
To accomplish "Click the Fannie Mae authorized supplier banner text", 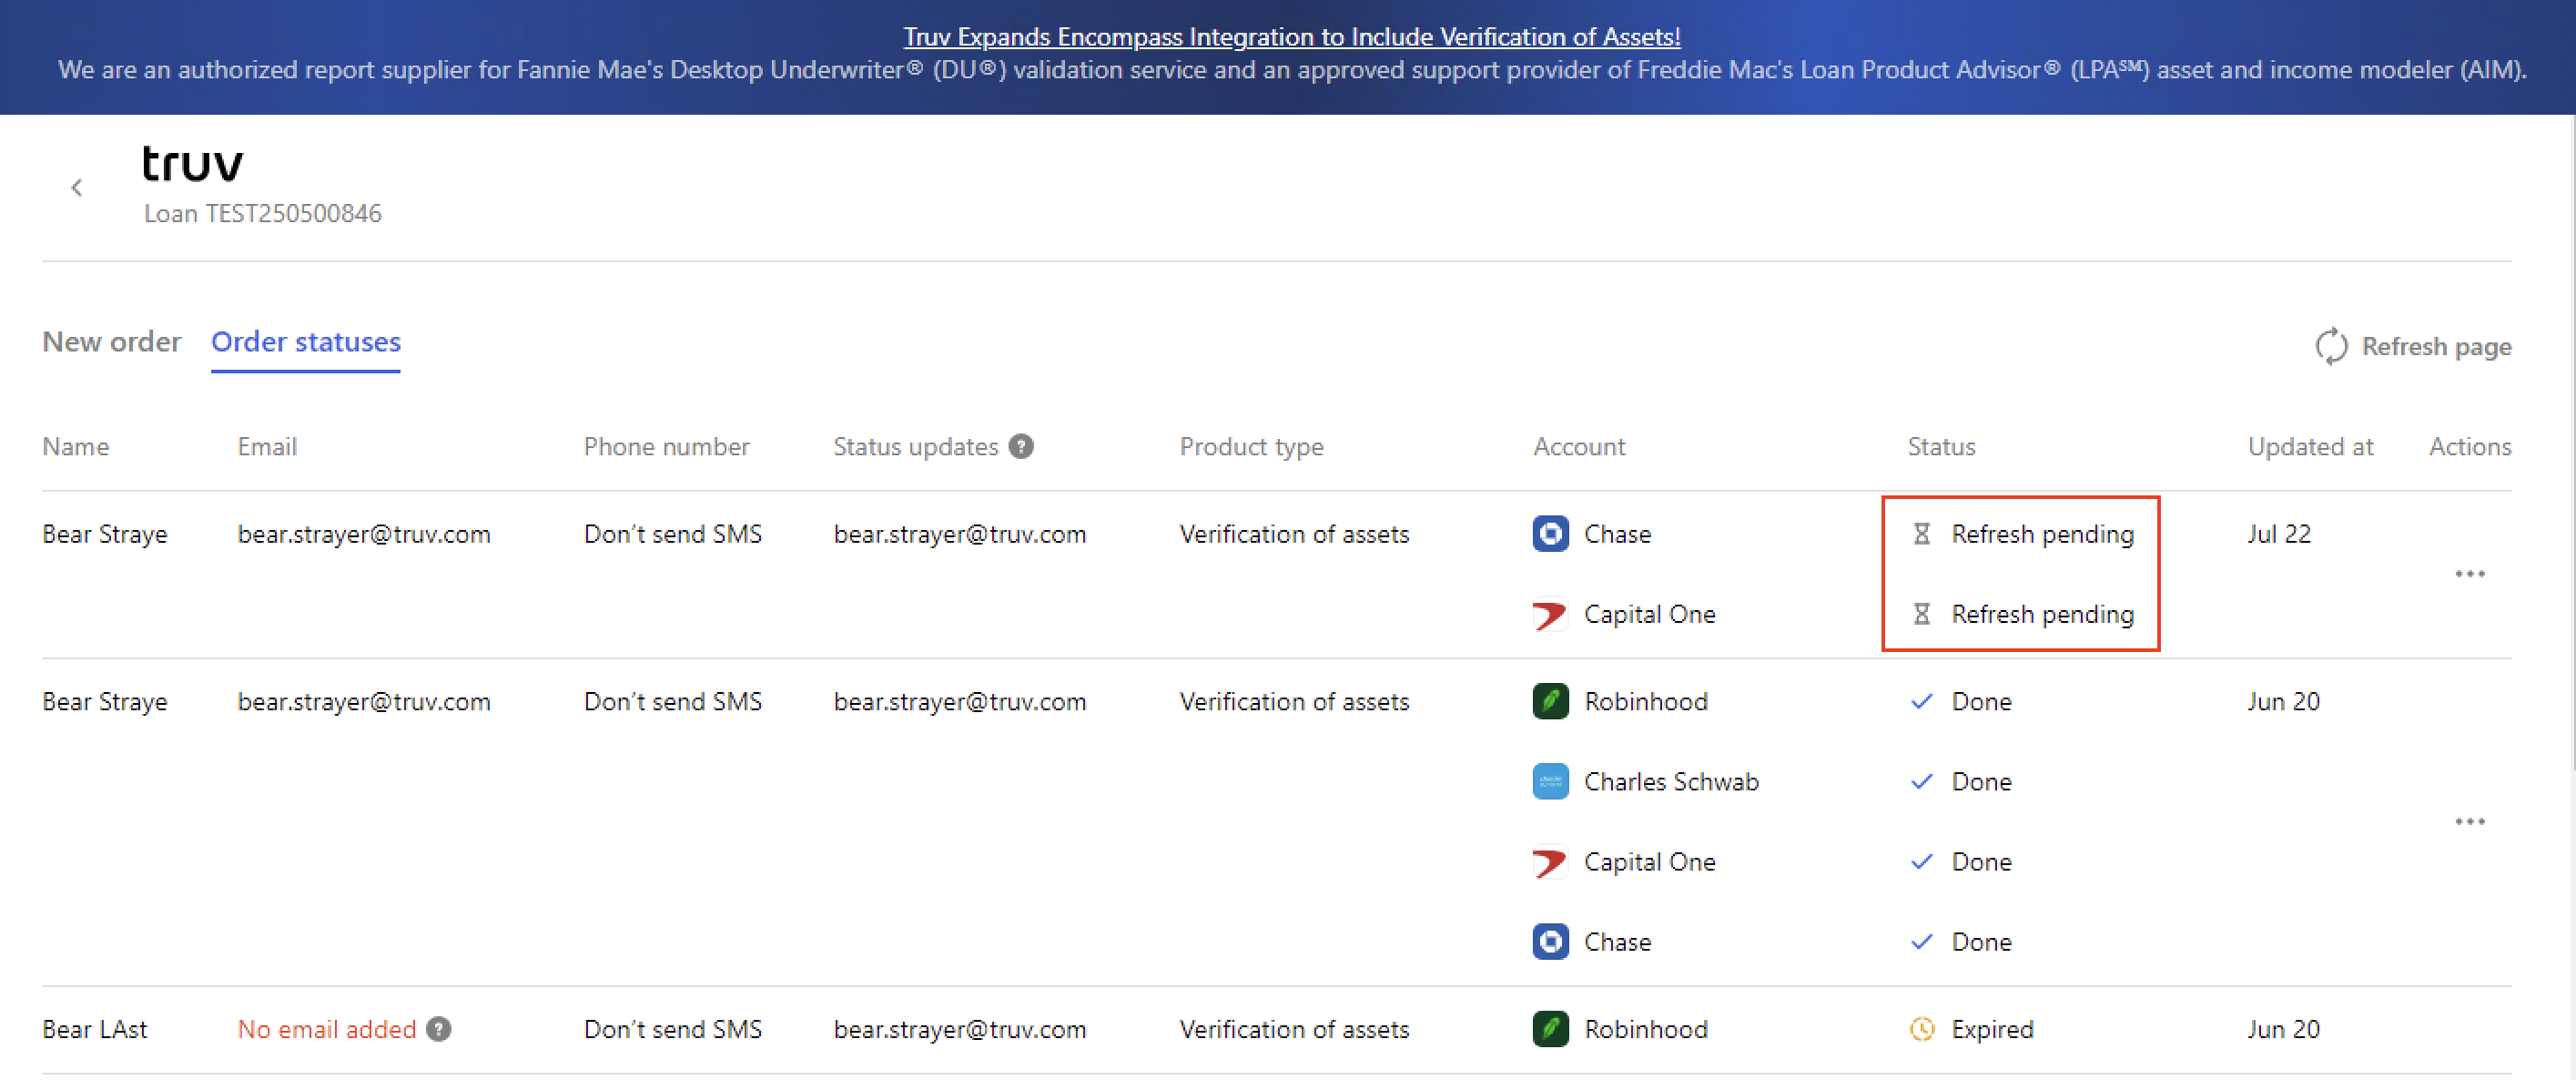I will pos(1292,70).
